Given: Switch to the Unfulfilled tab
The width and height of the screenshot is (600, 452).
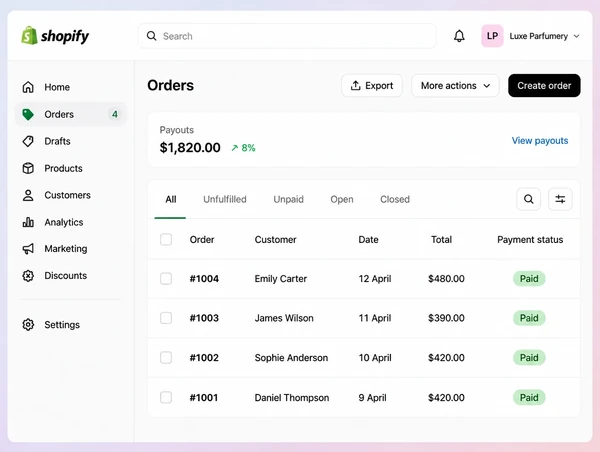Looking at the screenshot, I should (x=225, y=199).
